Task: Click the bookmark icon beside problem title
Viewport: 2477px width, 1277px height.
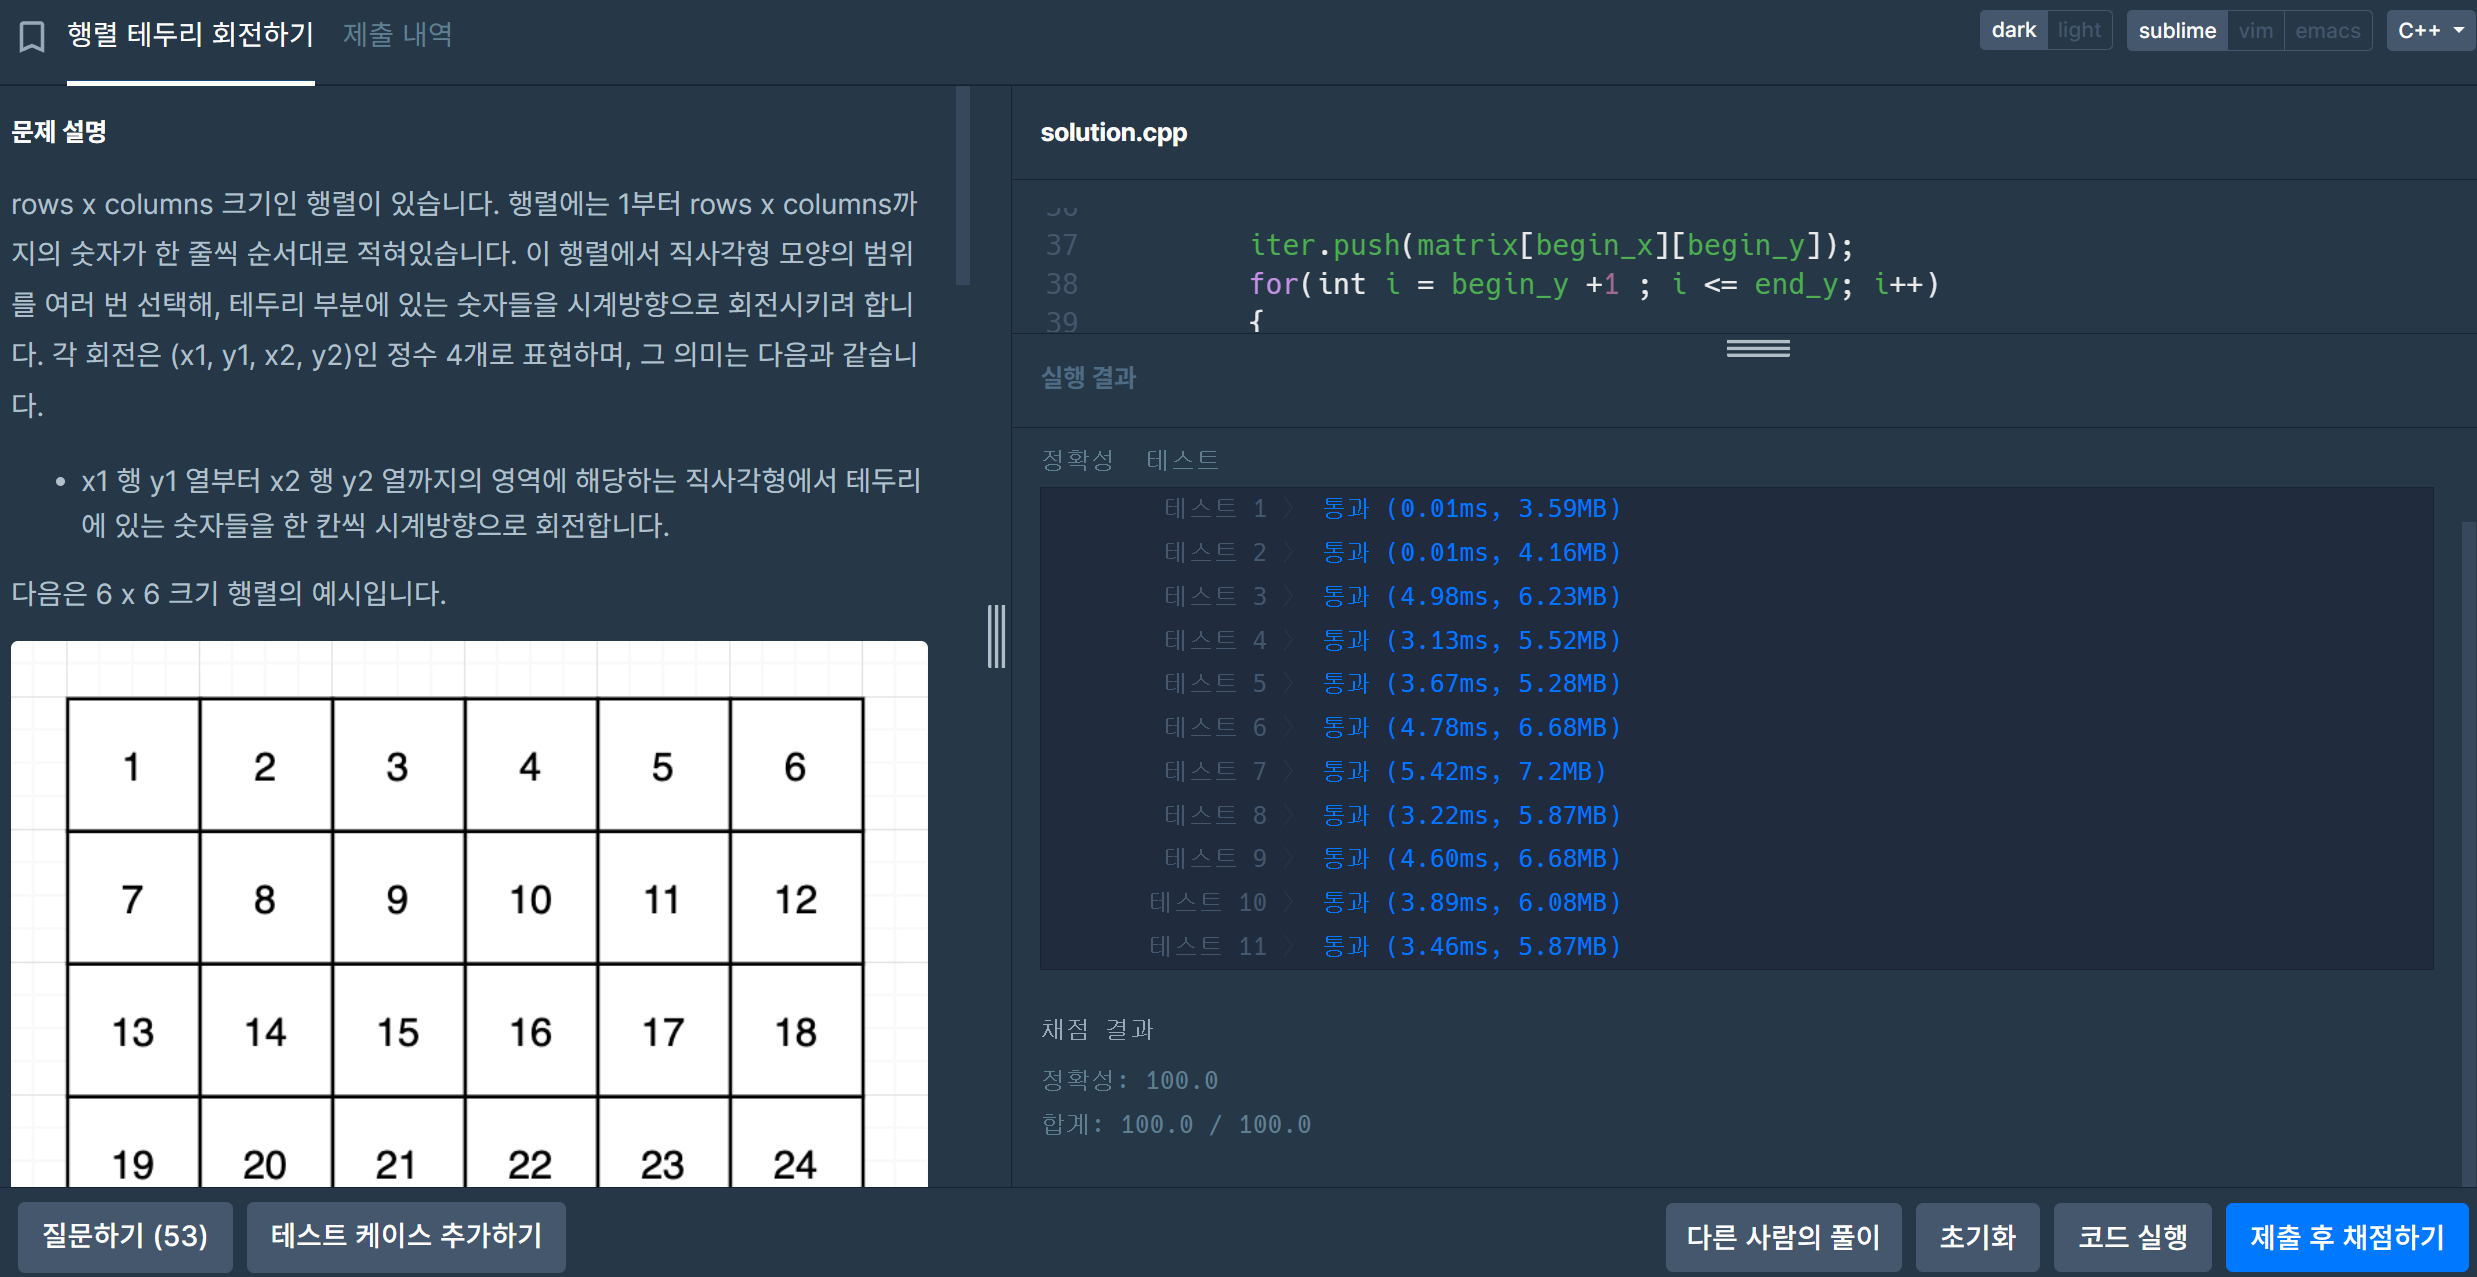Action: pyautogui.click(x=32, y=37)
